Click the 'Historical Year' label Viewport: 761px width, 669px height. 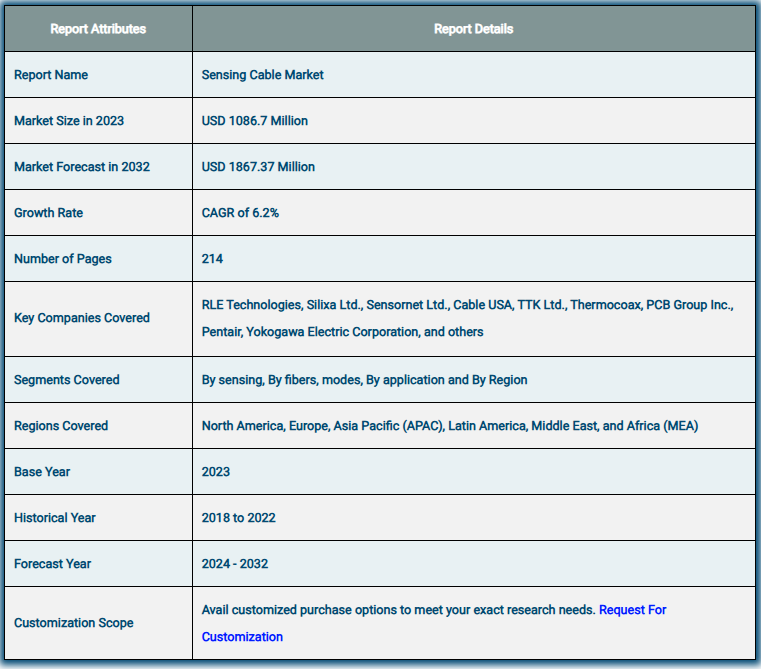point(55,518)
